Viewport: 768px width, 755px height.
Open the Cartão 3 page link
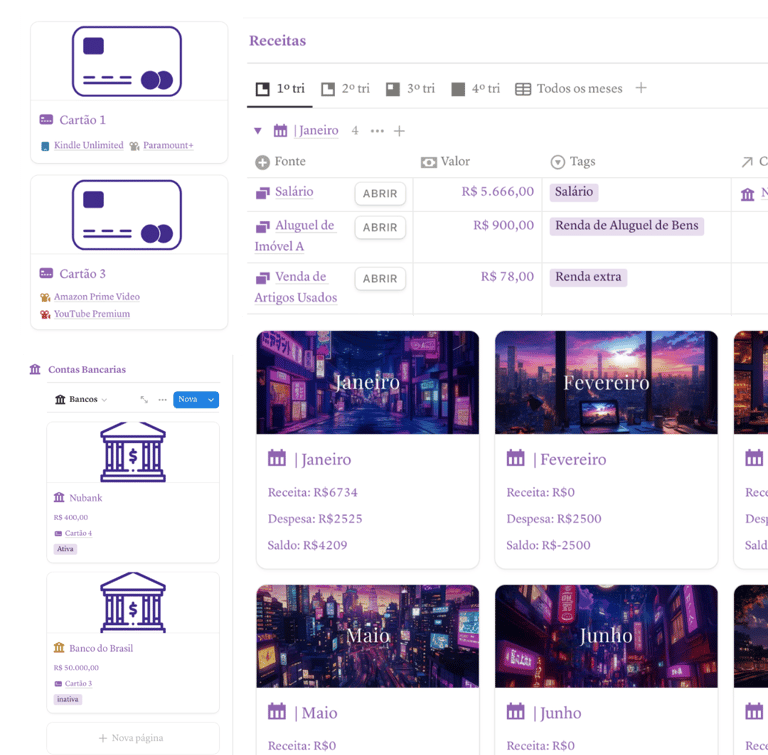[82, 273]
